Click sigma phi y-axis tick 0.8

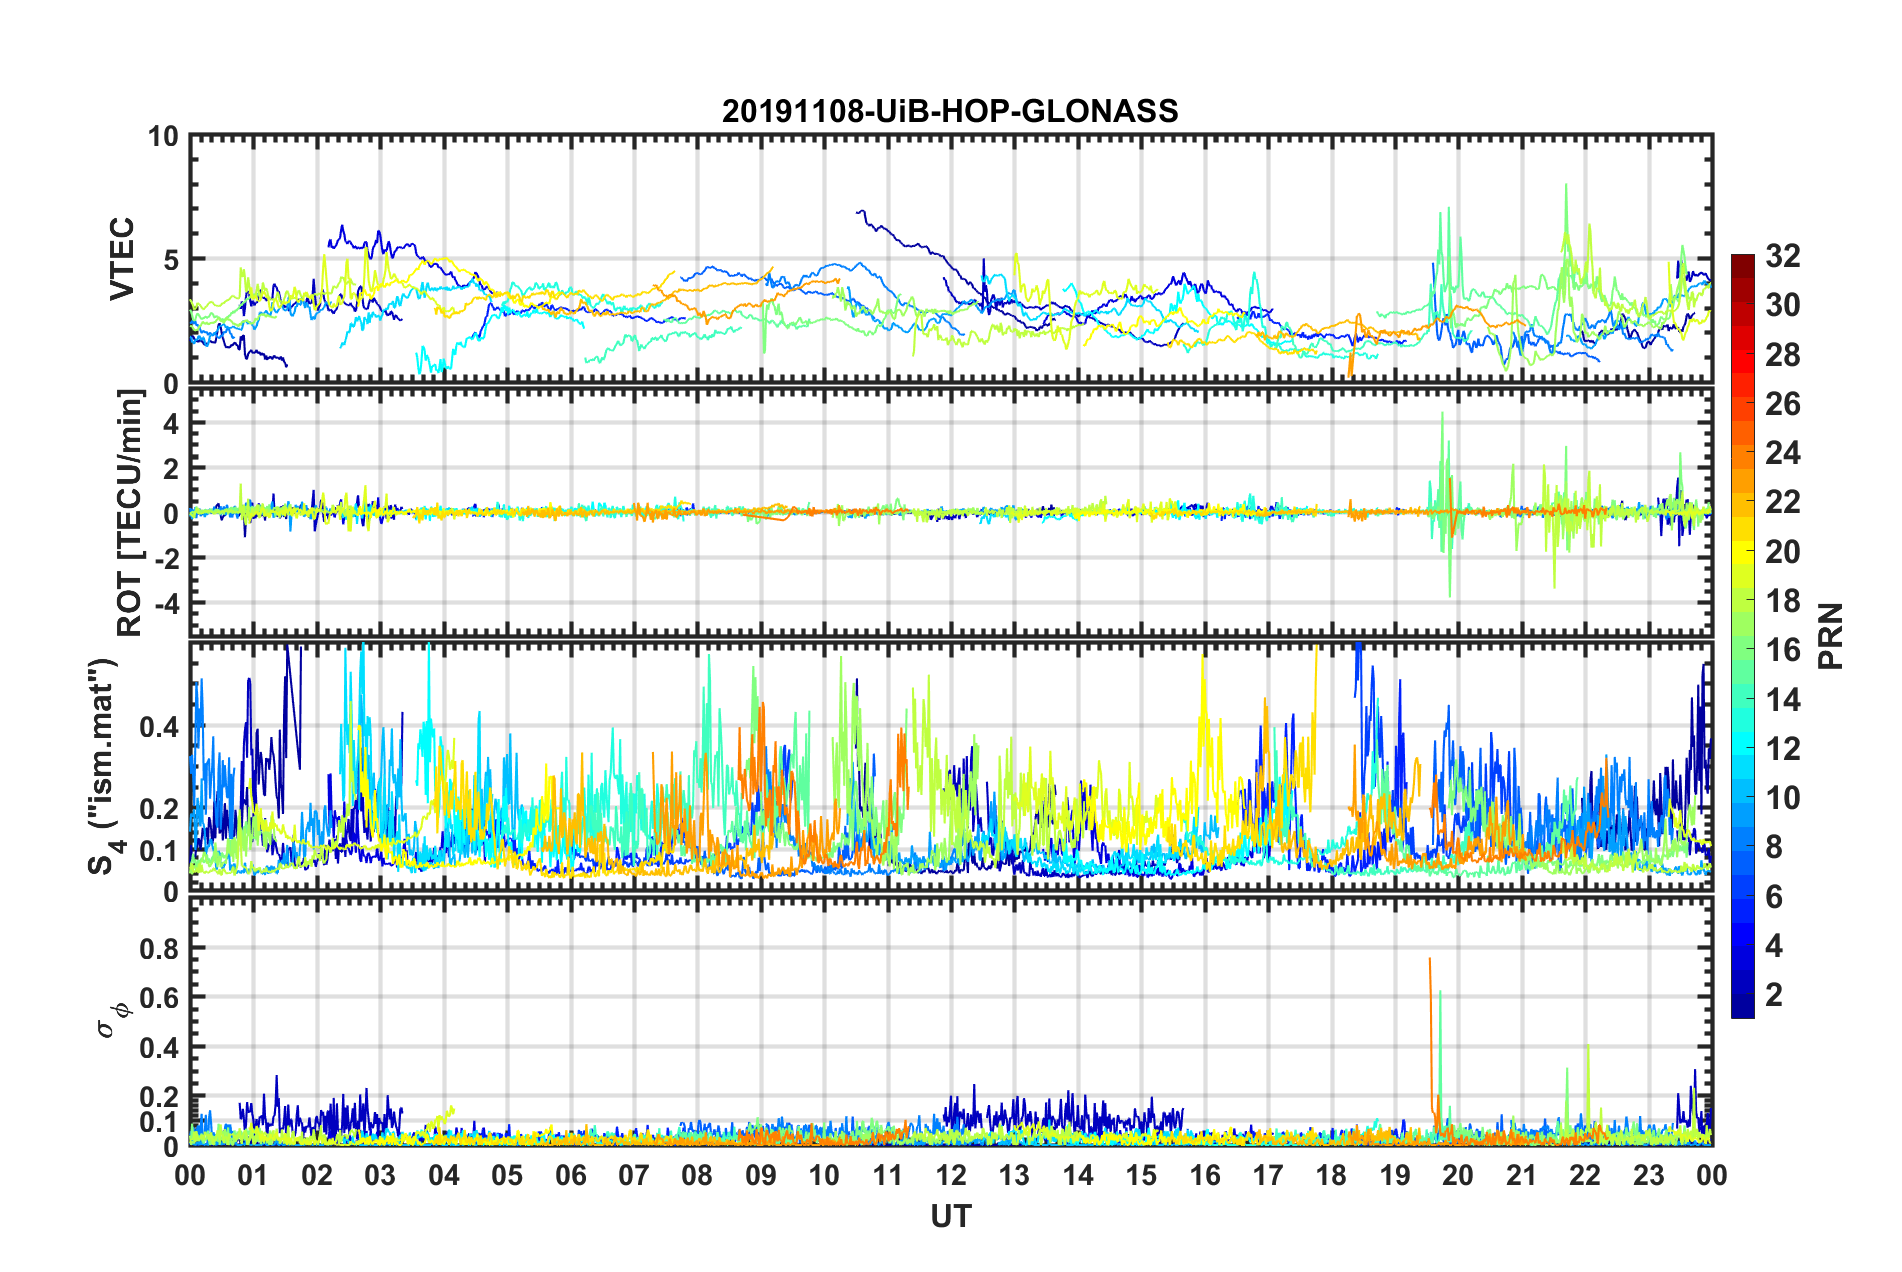(x=159, y=948)
